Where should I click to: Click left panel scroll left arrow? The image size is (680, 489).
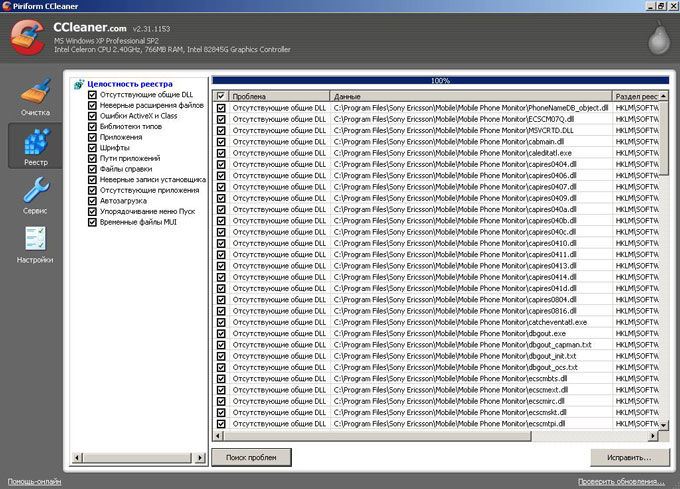point(77,457)
